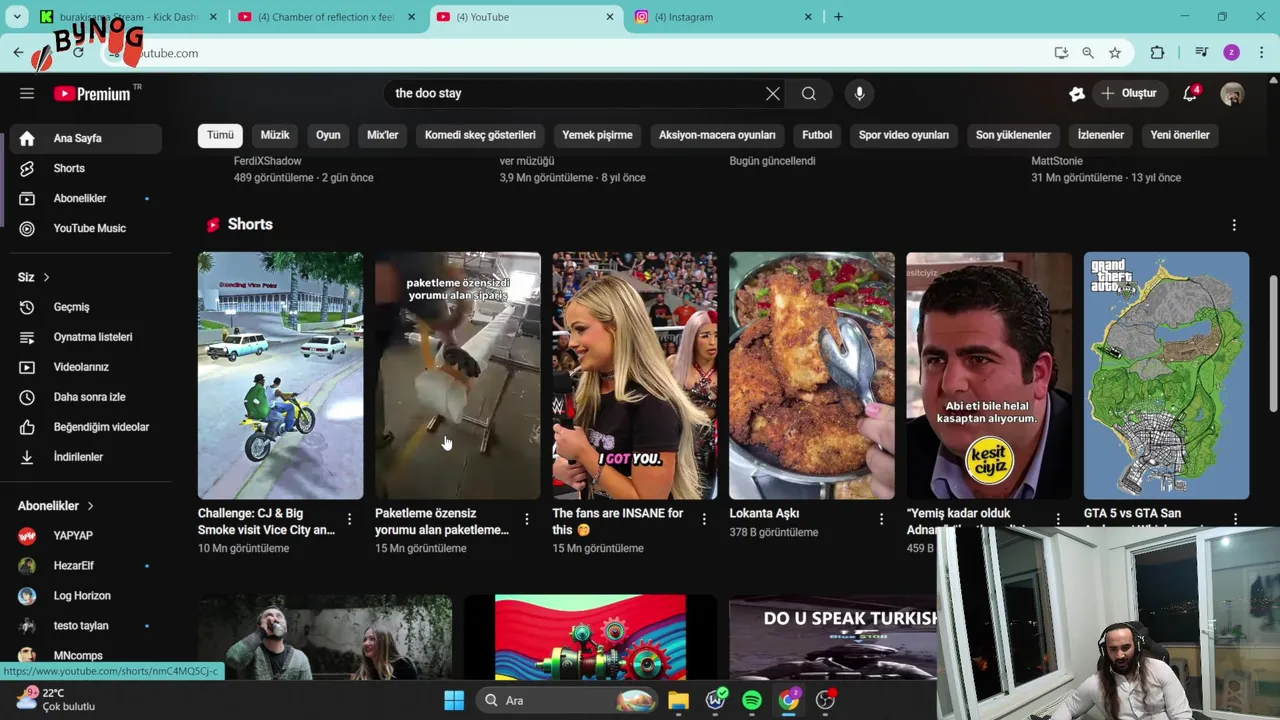Go to Shorts in the sidebar
This screenshot has width=1280, height=720.
click(85, 168)
